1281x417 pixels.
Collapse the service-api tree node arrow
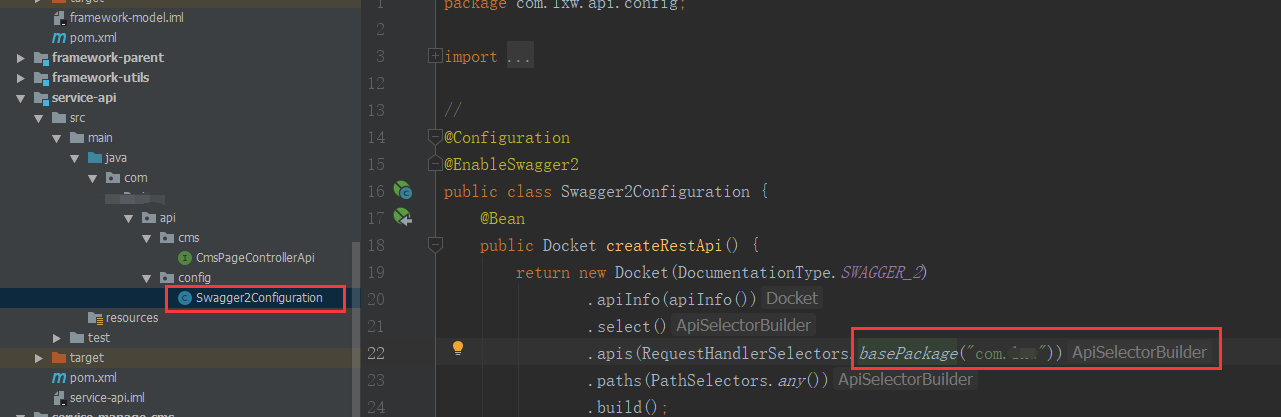point(21,97)
